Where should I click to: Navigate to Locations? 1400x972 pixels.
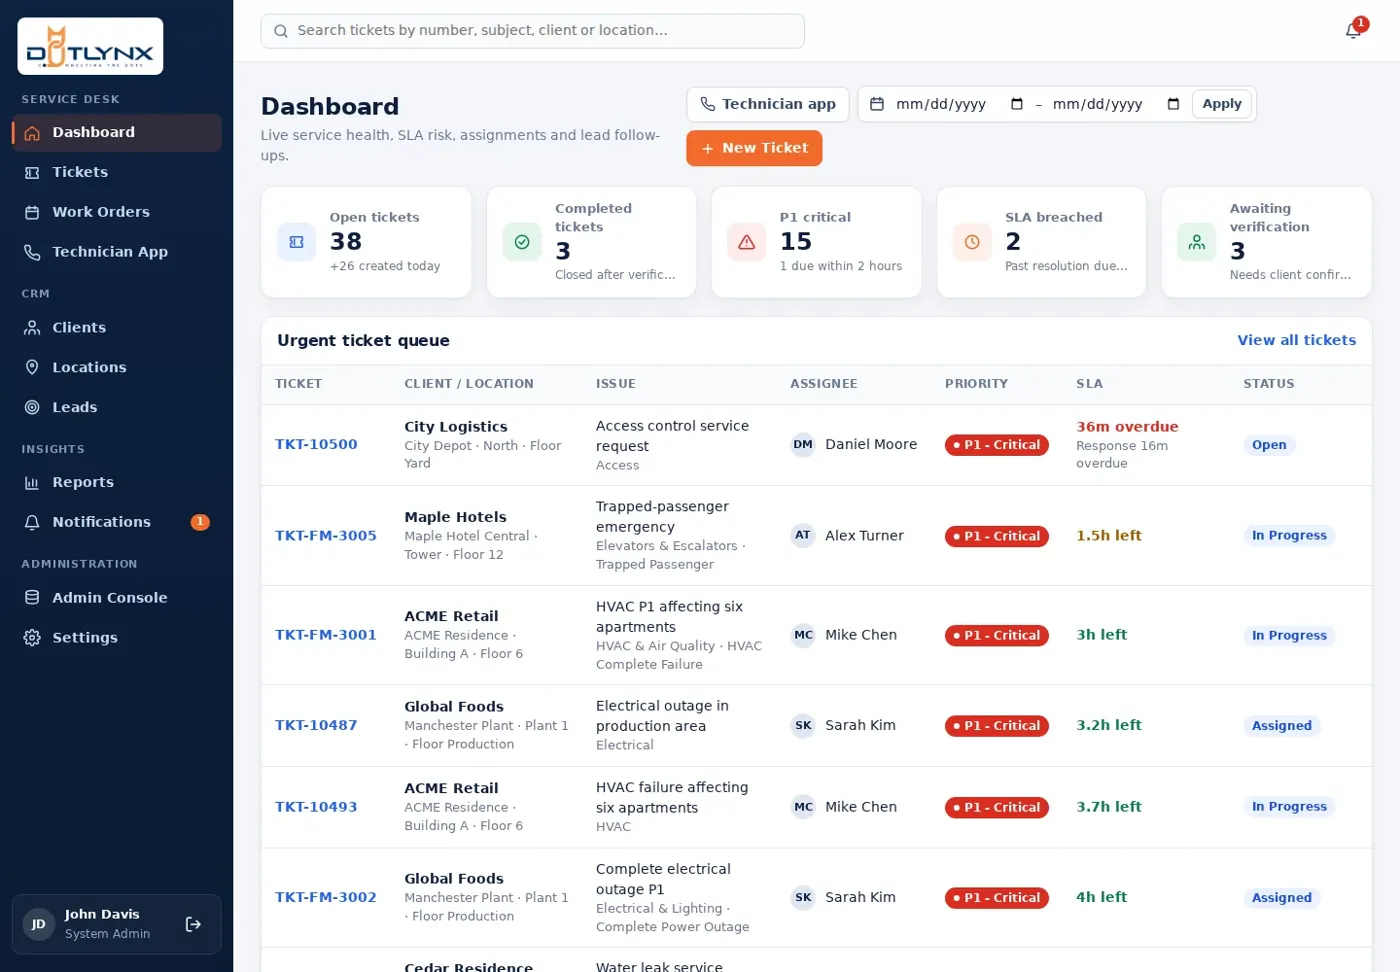[117, 367]
